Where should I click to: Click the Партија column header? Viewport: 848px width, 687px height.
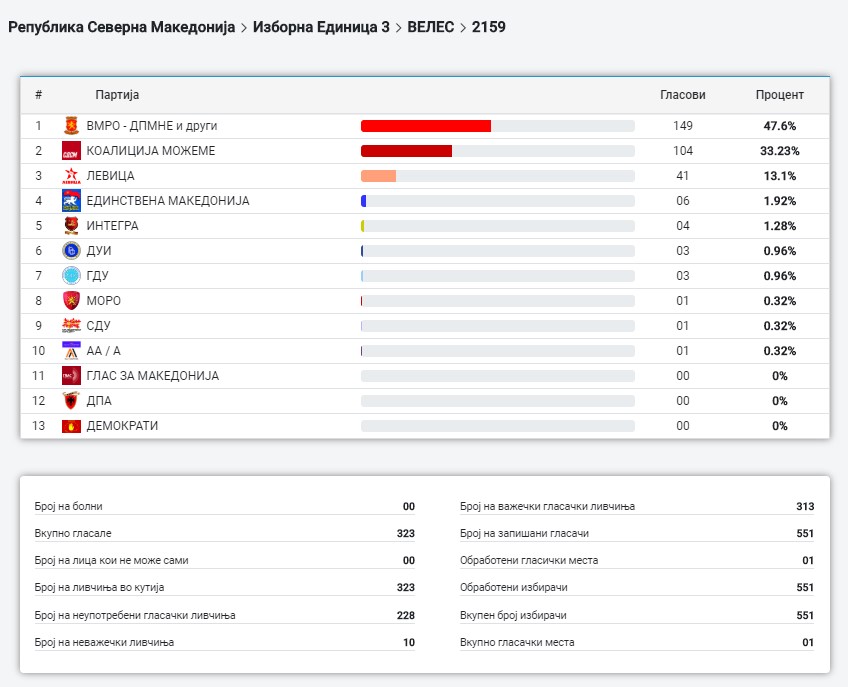[117, 95]
